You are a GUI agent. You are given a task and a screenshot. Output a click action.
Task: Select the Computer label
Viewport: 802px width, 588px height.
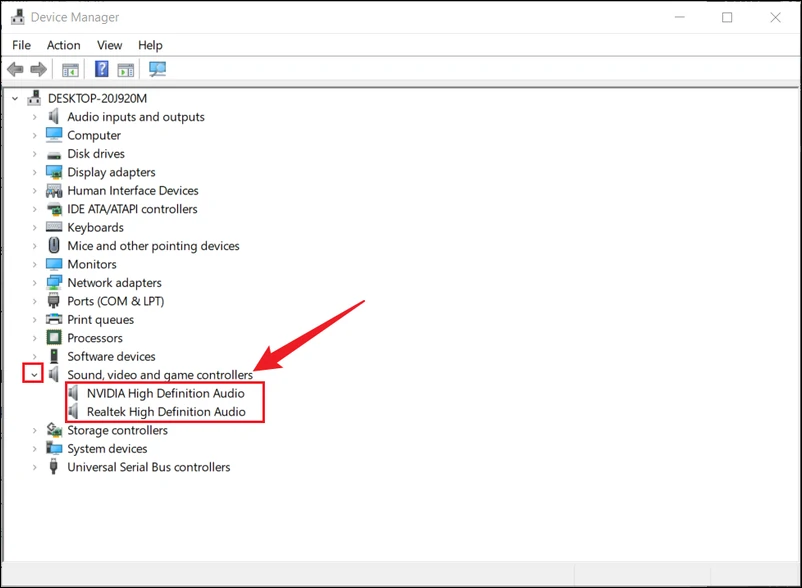click(94, 135)
